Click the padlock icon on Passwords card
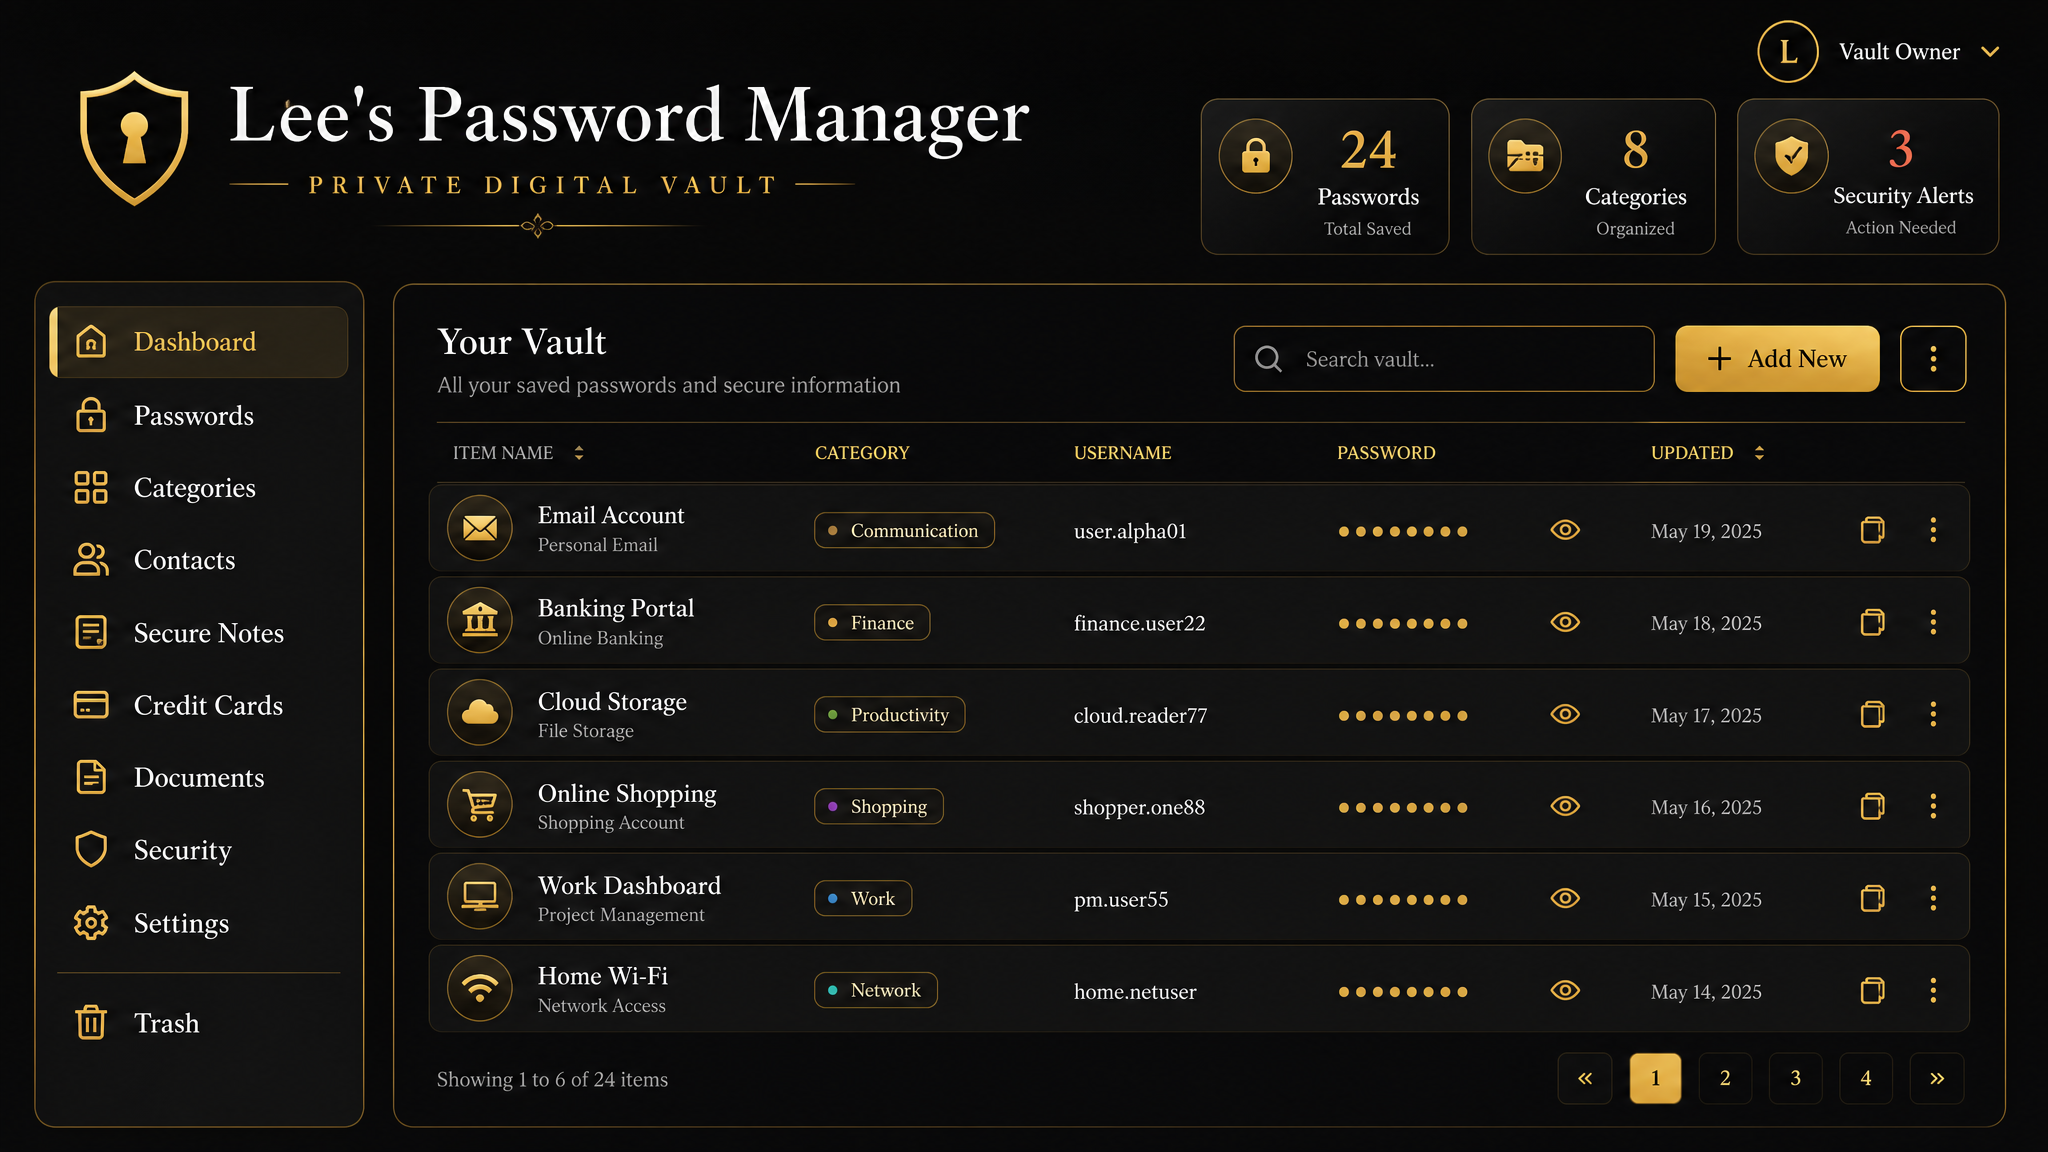Screen dimensions: 2048x1152 click(1255, 156)
